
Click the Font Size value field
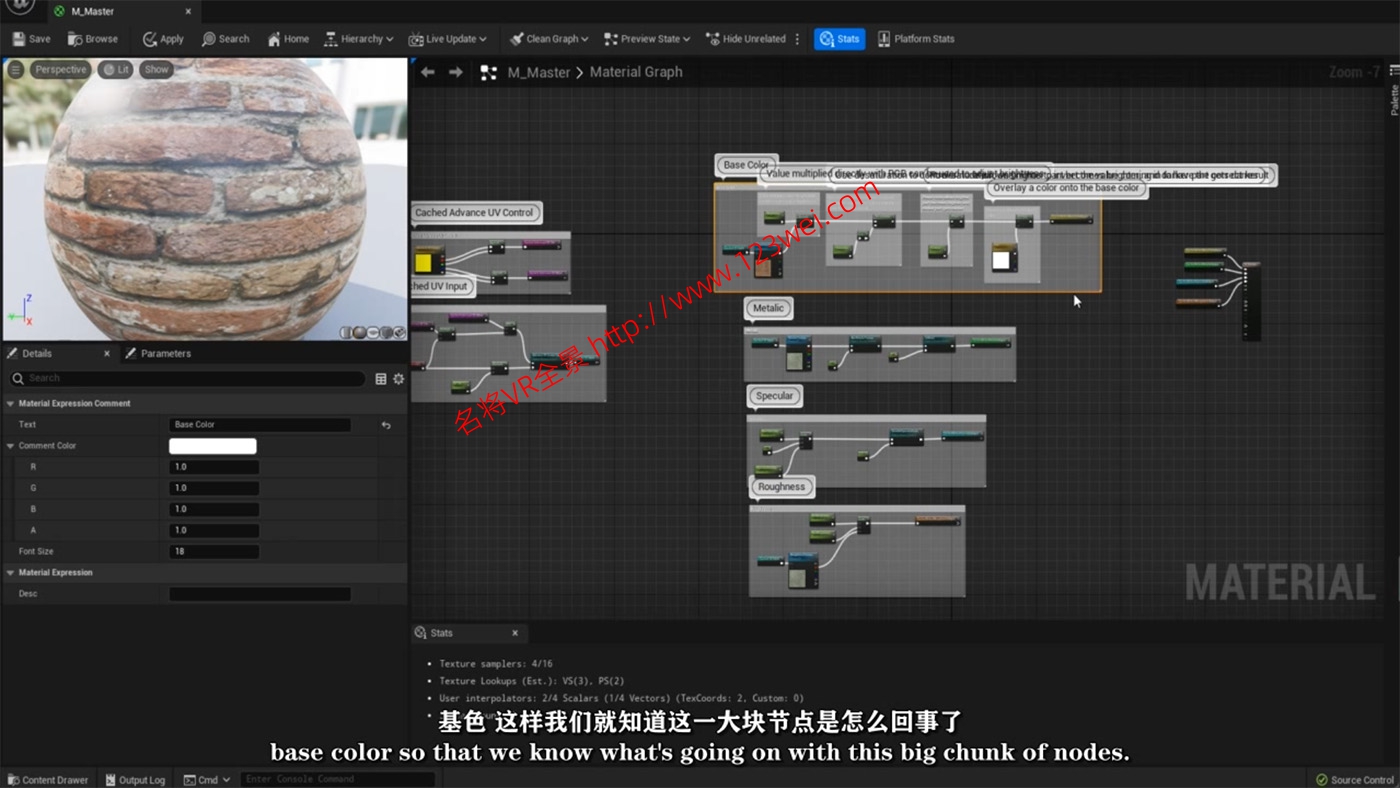tap(214, 552)
